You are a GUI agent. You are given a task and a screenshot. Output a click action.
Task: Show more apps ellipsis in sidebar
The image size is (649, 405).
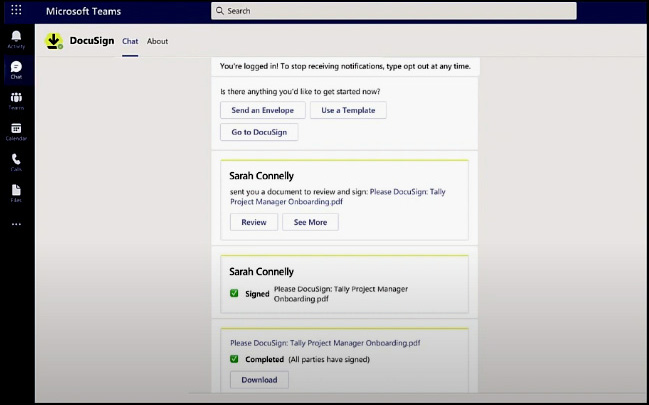[x=16, y=224]
